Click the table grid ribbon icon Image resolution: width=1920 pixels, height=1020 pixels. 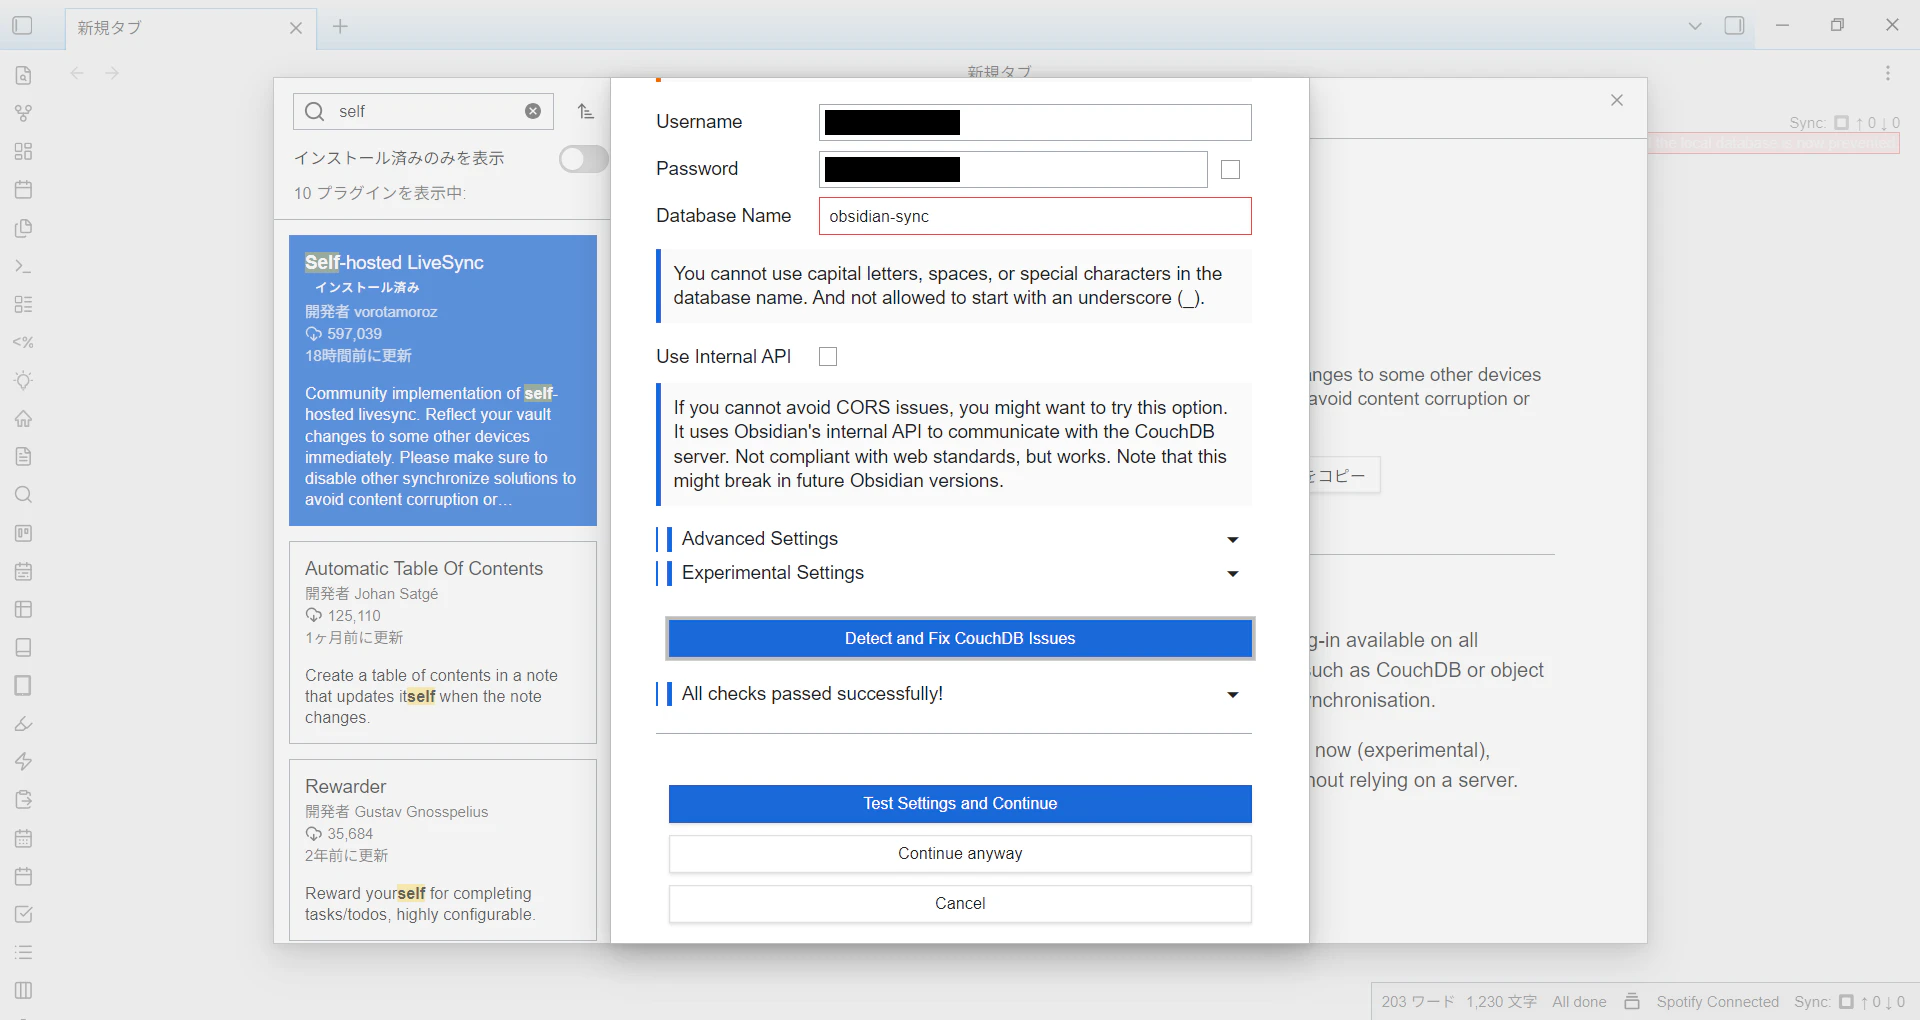point(24,609)
